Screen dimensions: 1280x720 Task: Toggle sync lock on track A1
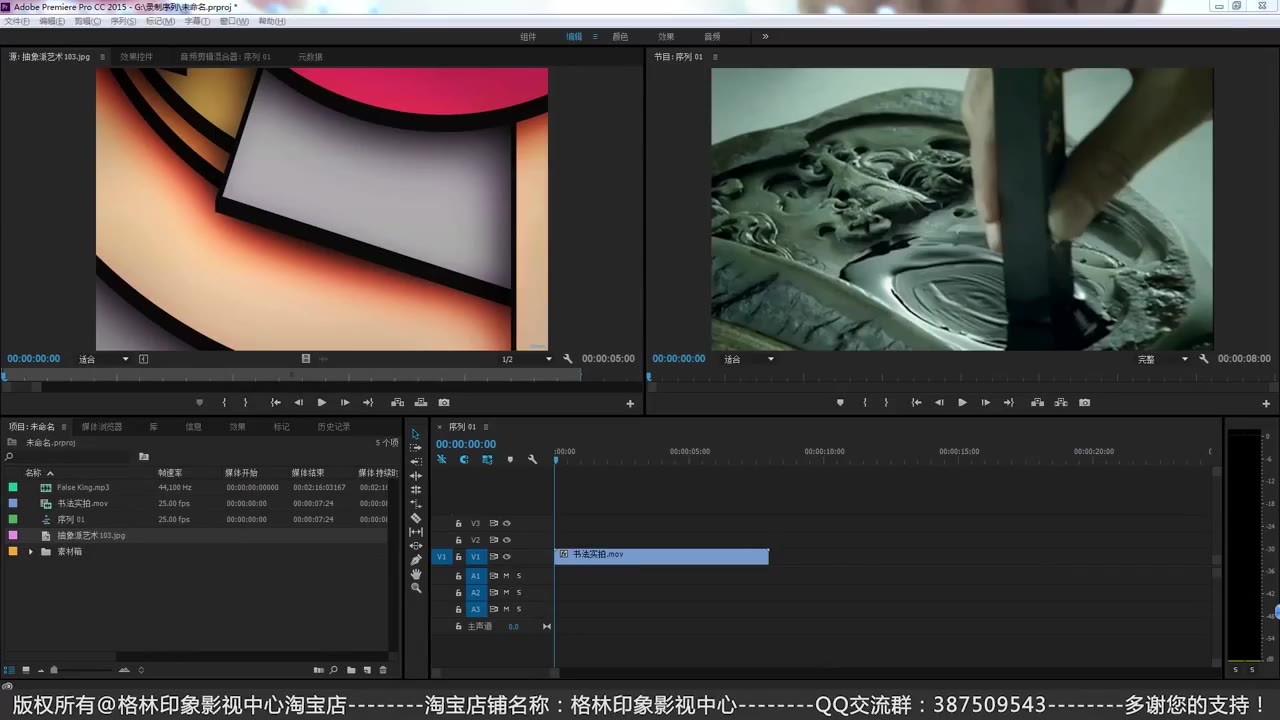(493, 576)
